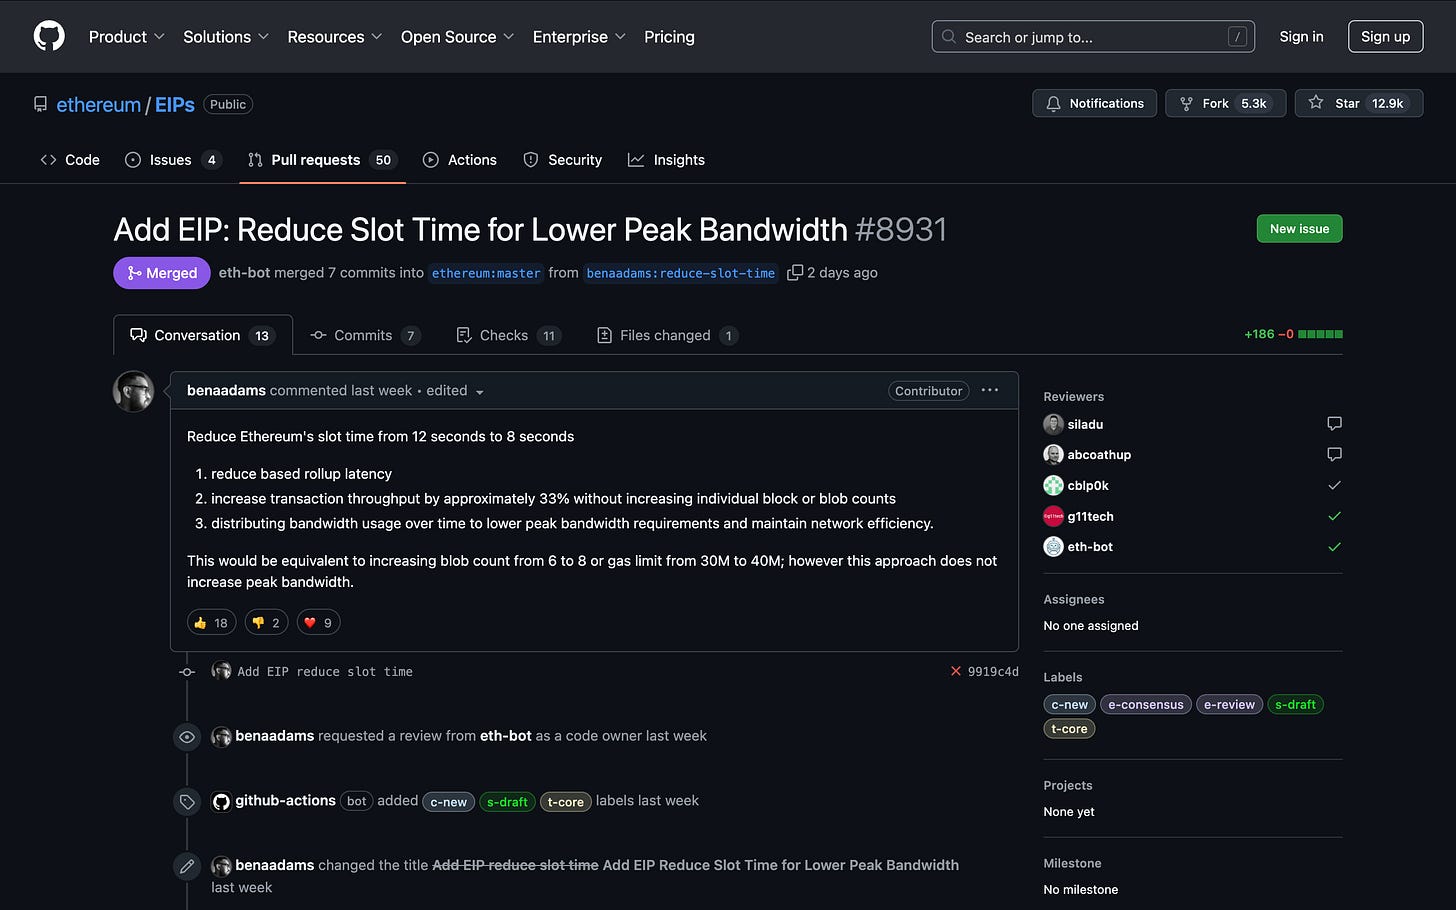
Task: Open reviewer cblp0k profile
Action: pos(1088,486)
